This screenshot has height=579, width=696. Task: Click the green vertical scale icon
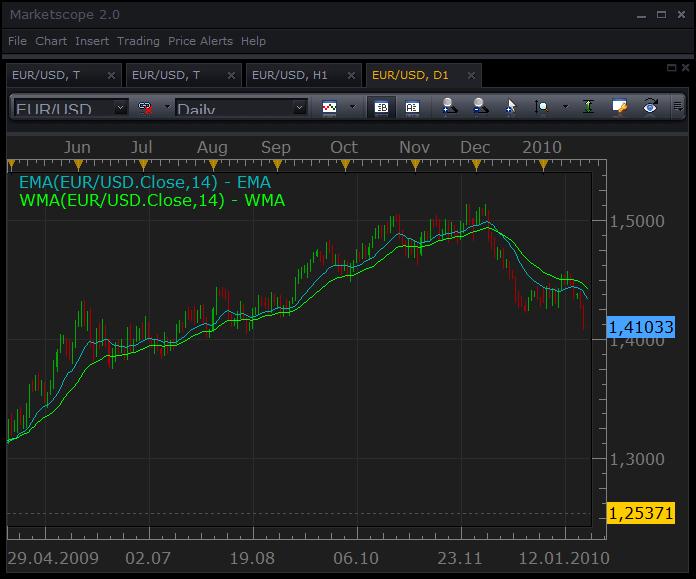click(588, 107)
